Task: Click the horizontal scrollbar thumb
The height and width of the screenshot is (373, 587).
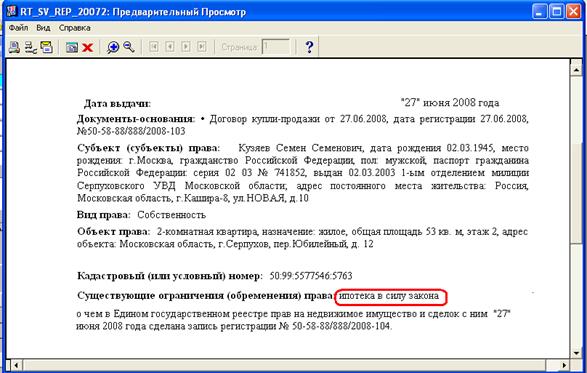Action: coord(284,365)
